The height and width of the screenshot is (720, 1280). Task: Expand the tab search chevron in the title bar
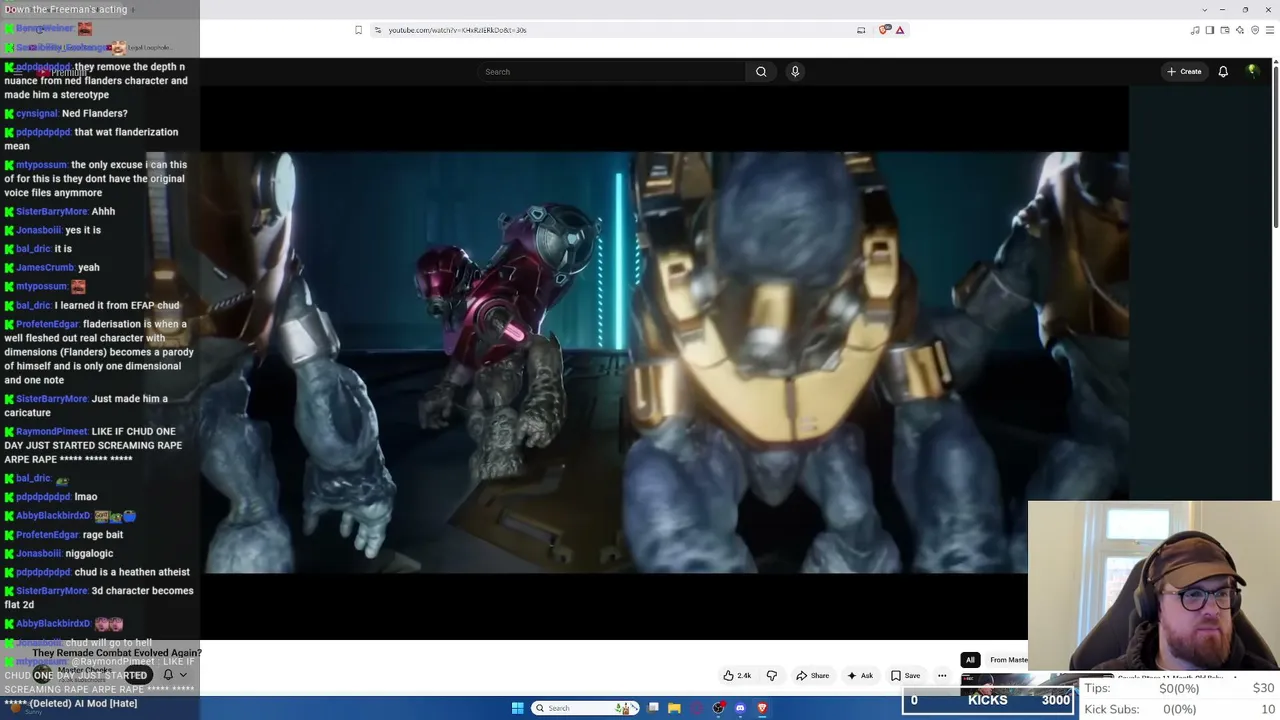click(1205, 9)
